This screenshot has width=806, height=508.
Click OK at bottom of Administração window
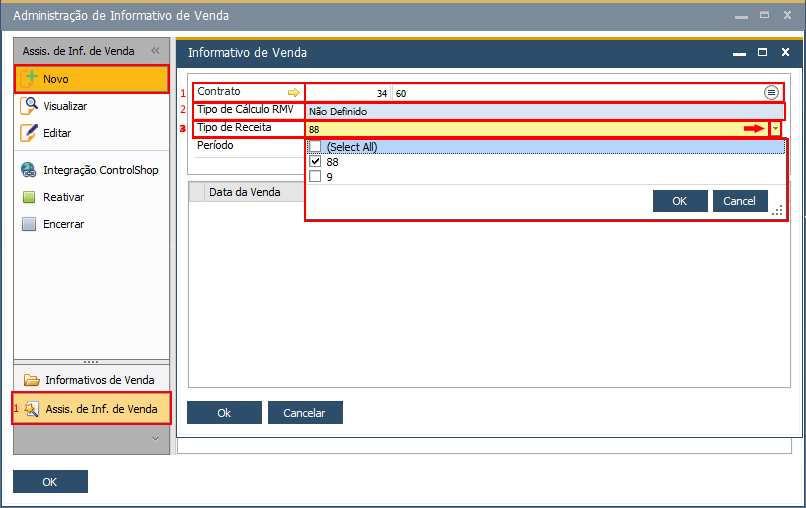click(50, 482)
